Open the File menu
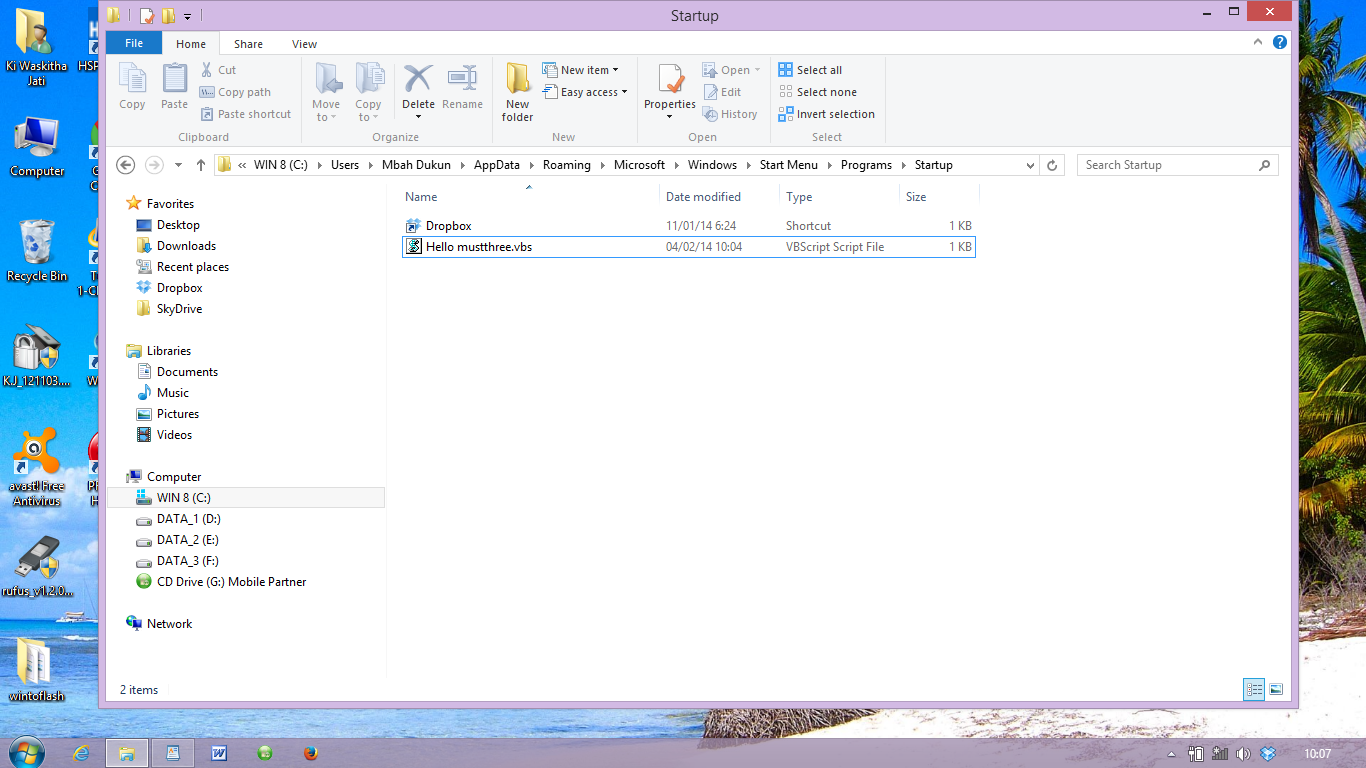Screen dimensions: 1366x768 [x=131, y=43]
